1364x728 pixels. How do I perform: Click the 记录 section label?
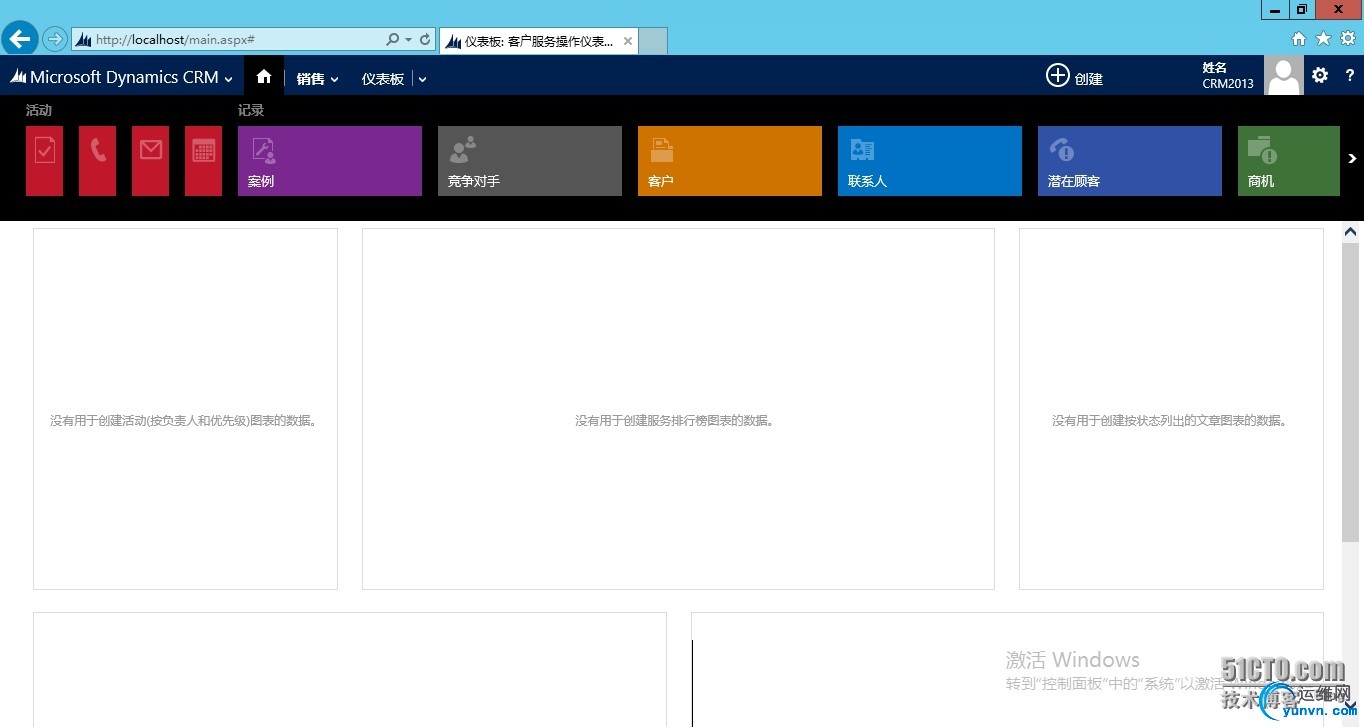click(x=251, y=110)
